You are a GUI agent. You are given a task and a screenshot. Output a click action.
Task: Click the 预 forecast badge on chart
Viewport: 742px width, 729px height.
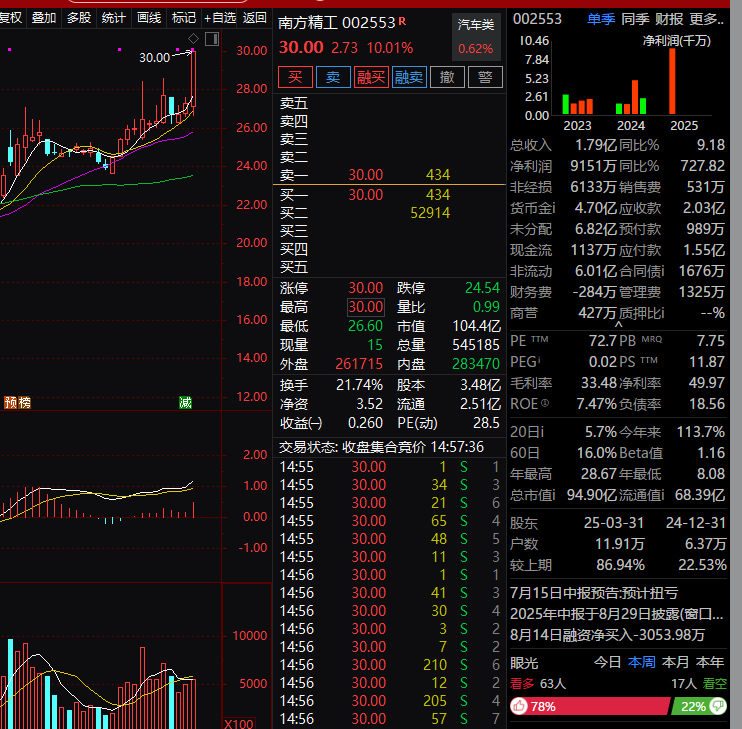(11, 403)
